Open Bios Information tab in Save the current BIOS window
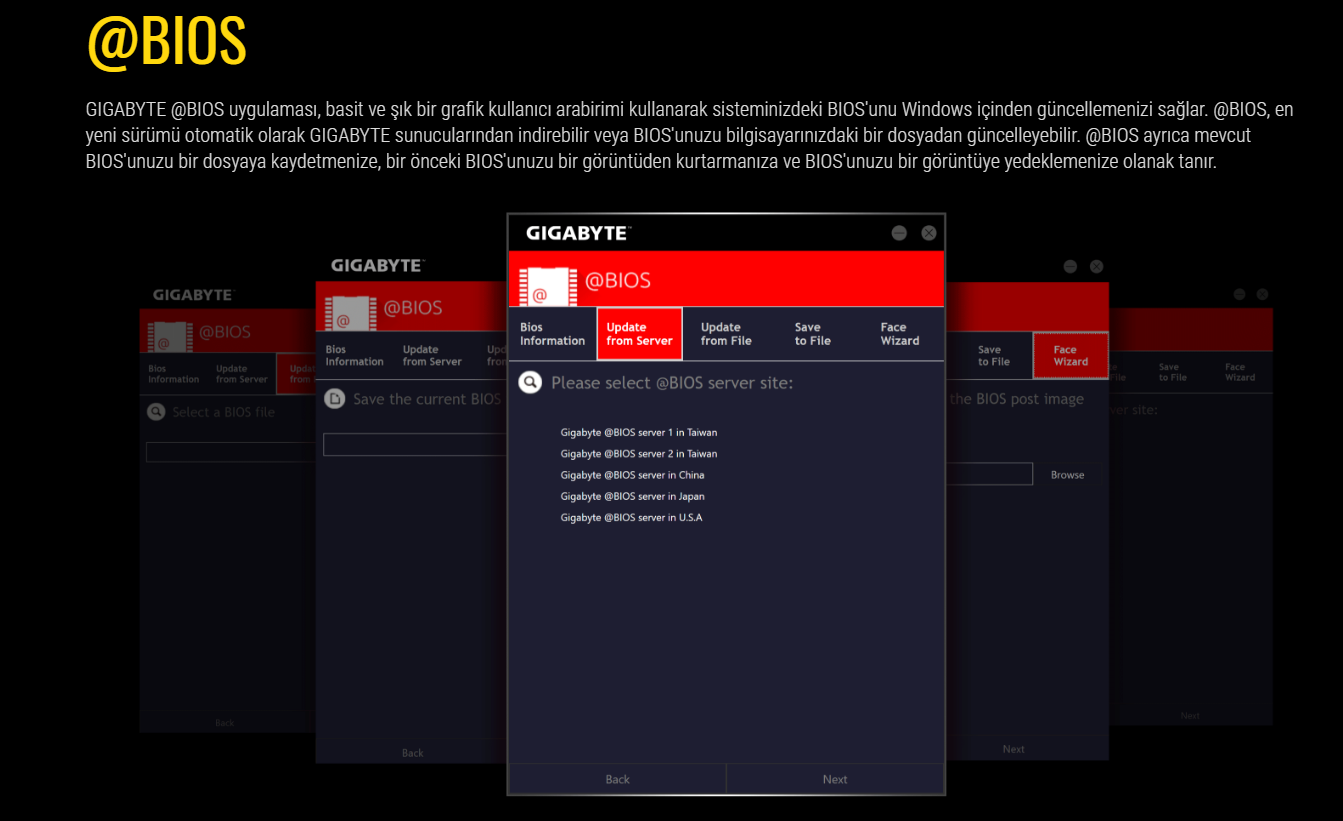The height and width of the screenshot is (821, 1343). (354, 356)
